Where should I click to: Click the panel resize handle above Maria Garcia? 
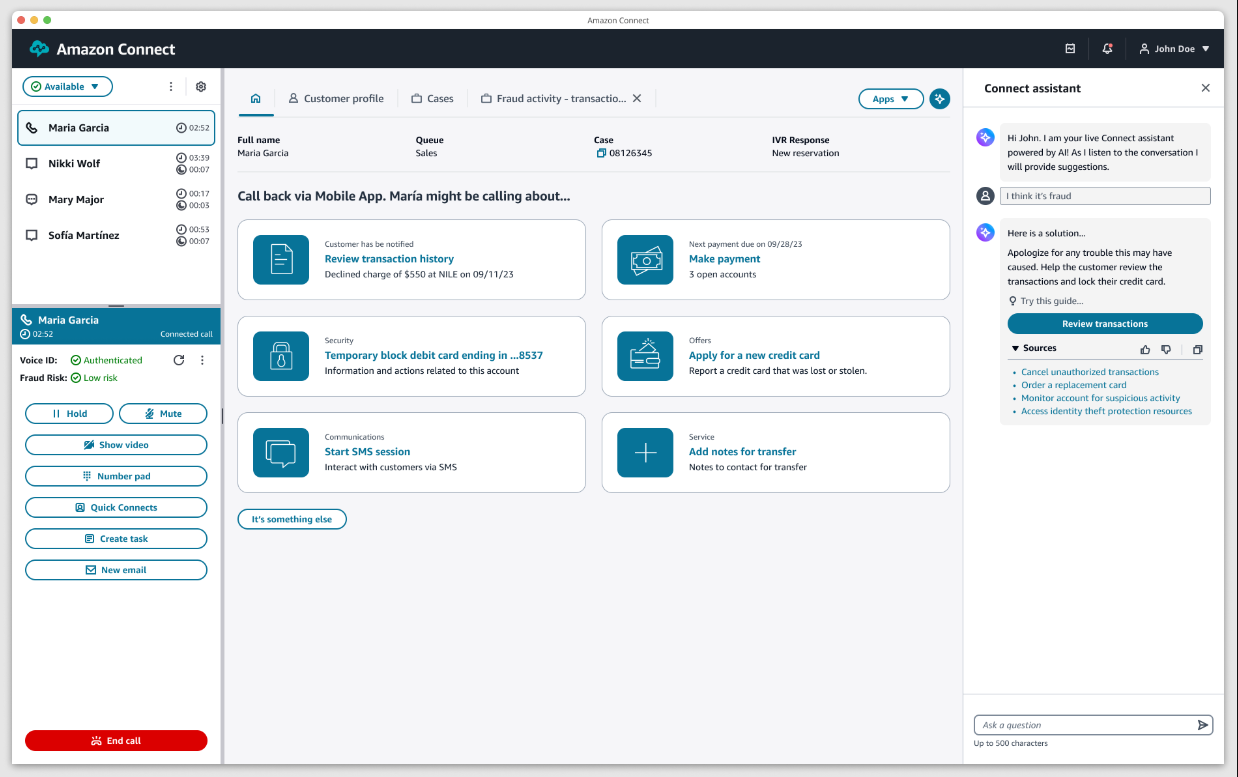click(116, 306)
